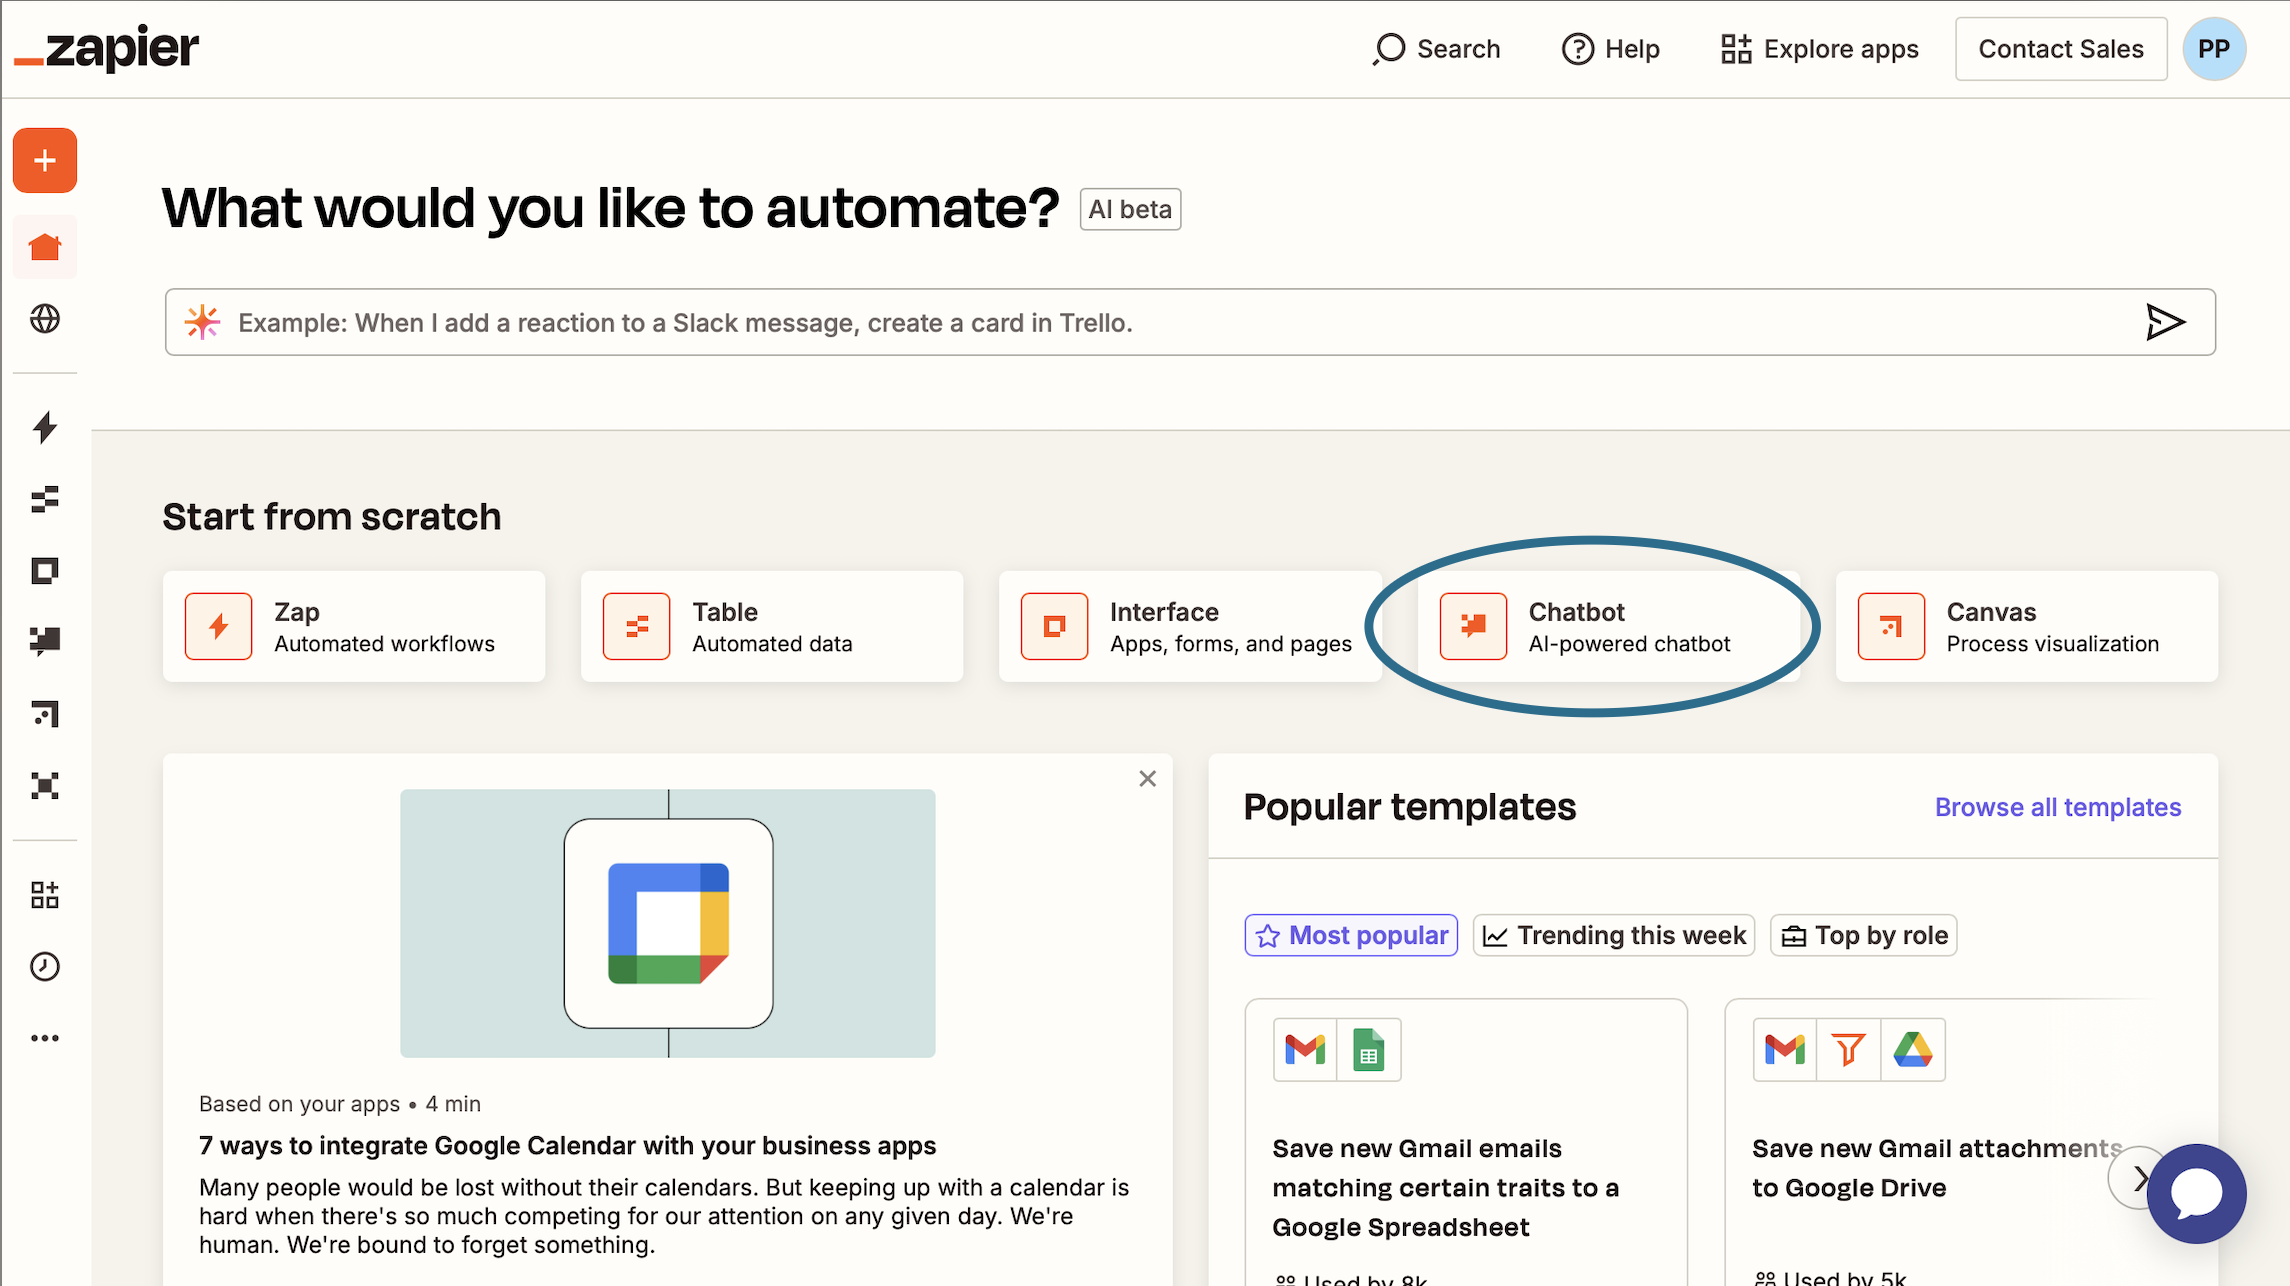This screenshot has width=2290, height=1286.
Task: Open the PP profile avatar menu
Action: 2214,49
